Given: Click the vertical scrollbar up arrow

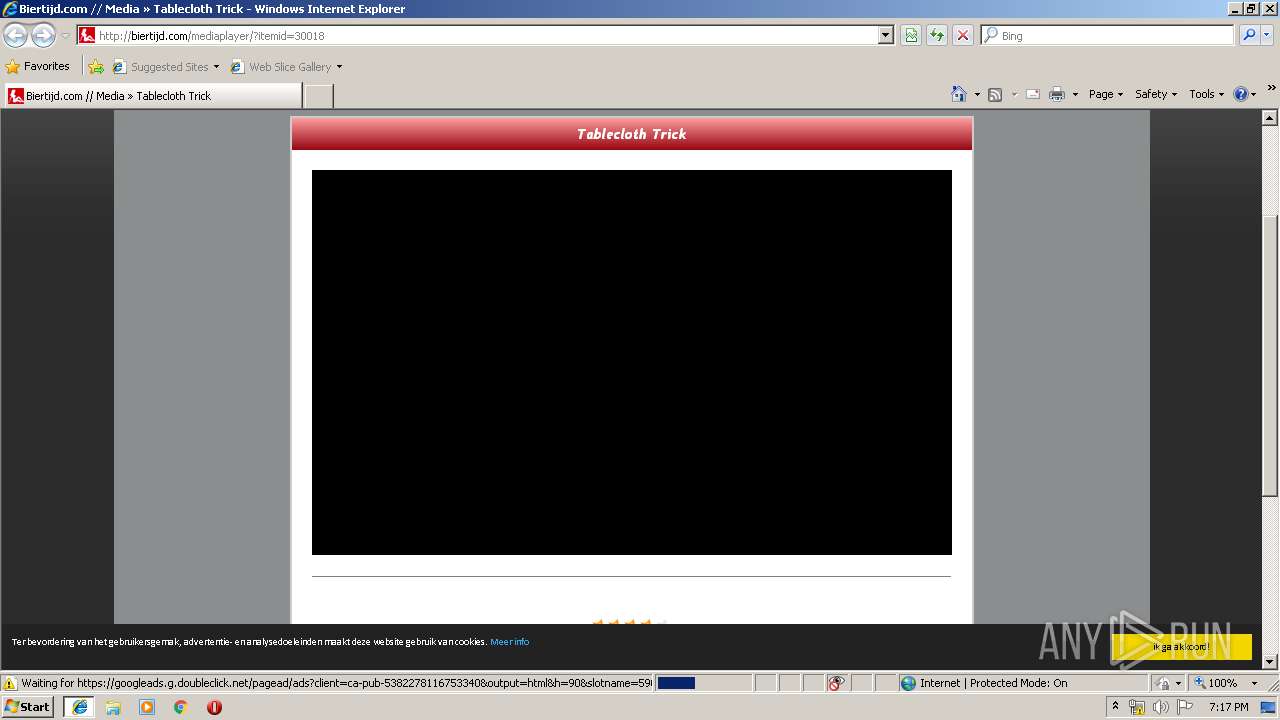Looking at the screenshot, I should (1270, 118).
